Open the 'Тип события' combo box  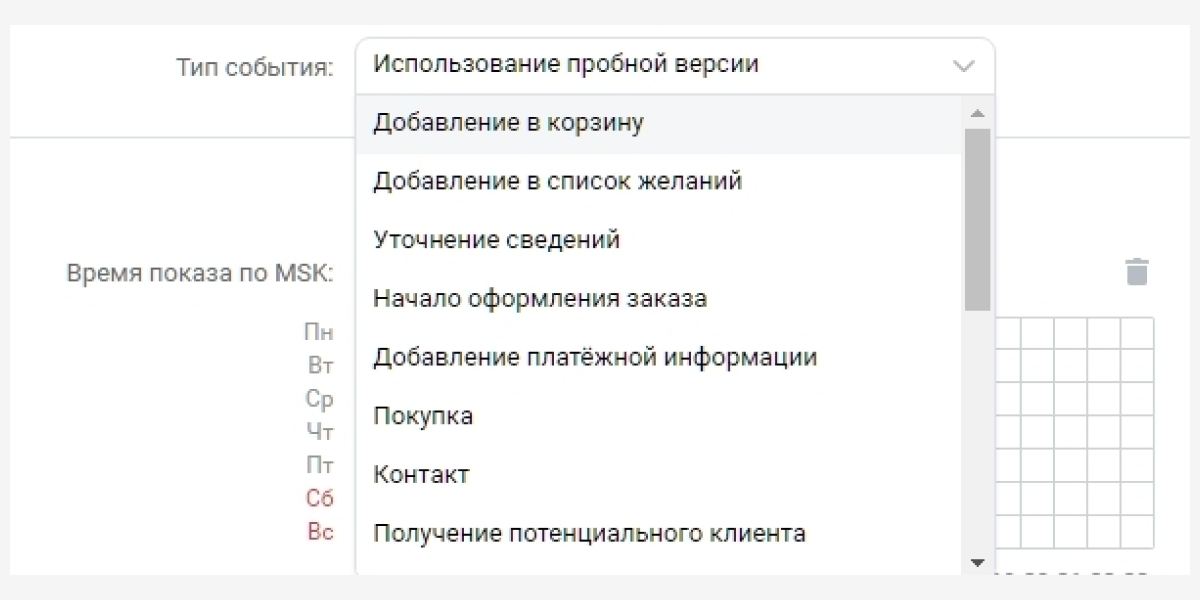click(x=660, y=66)
